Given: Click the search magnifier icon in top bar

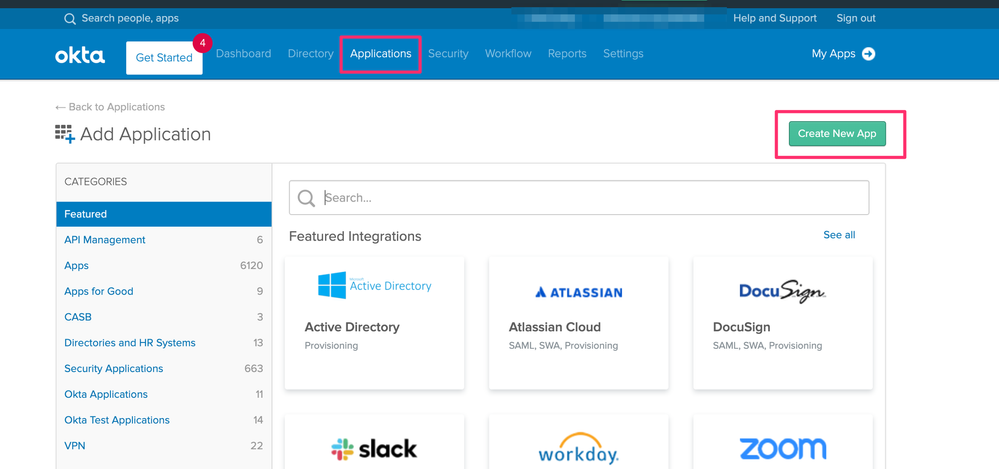Looking at the screenshot, I should pos(70,18).
